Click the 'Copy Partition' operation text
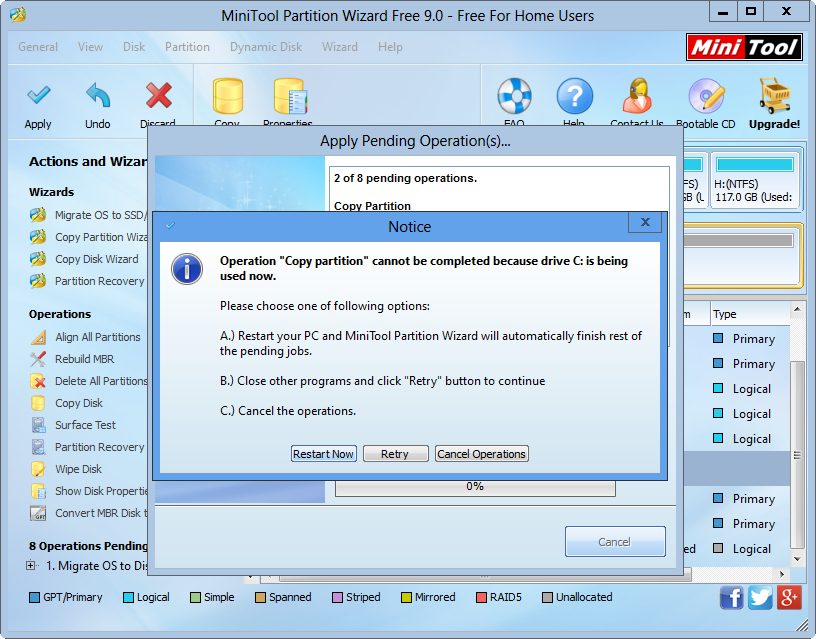This screenshot has width=816, height=639. coord(373,206)
